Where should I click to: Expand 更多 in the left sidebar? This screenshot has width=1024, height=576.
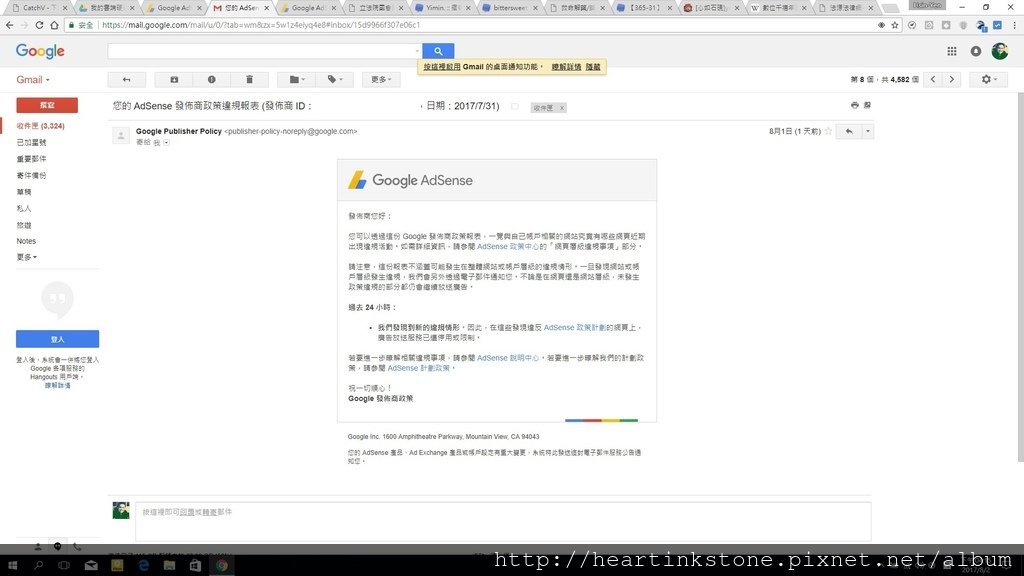(27, 257)
